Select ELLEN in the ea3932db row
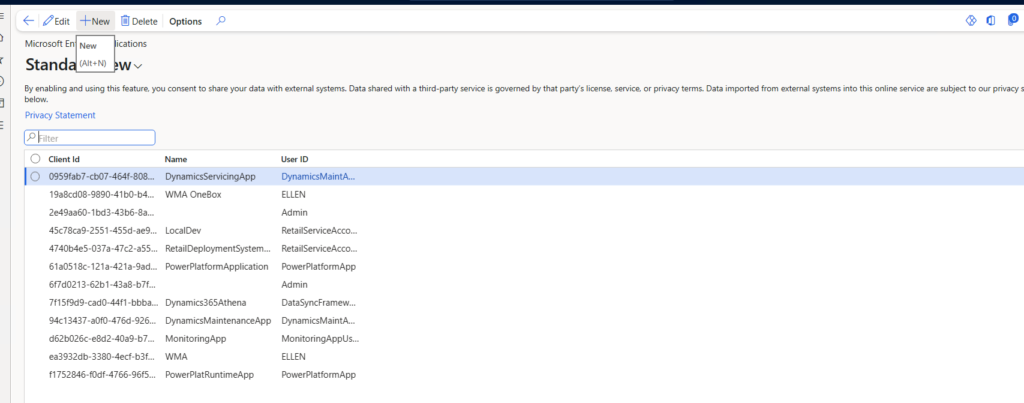This screenshot has width=1024, height=403. 293,357
